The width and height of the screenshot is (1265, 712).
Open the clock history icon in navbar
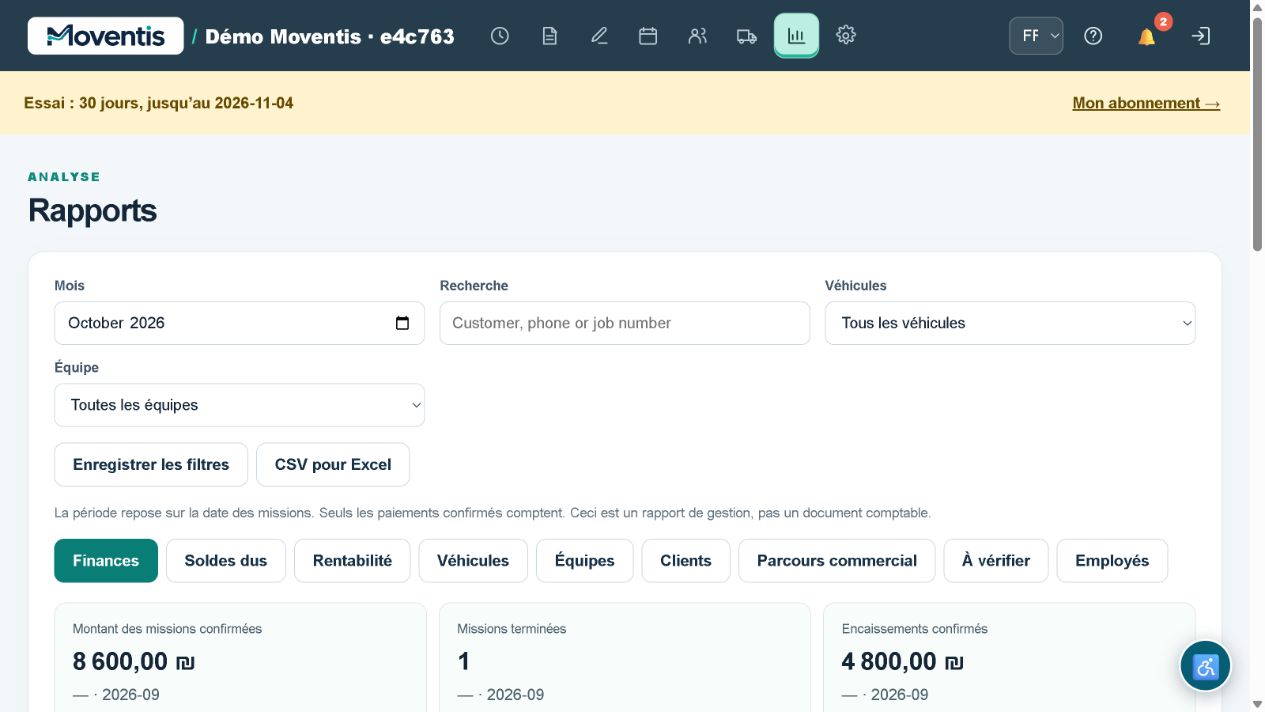500,36
